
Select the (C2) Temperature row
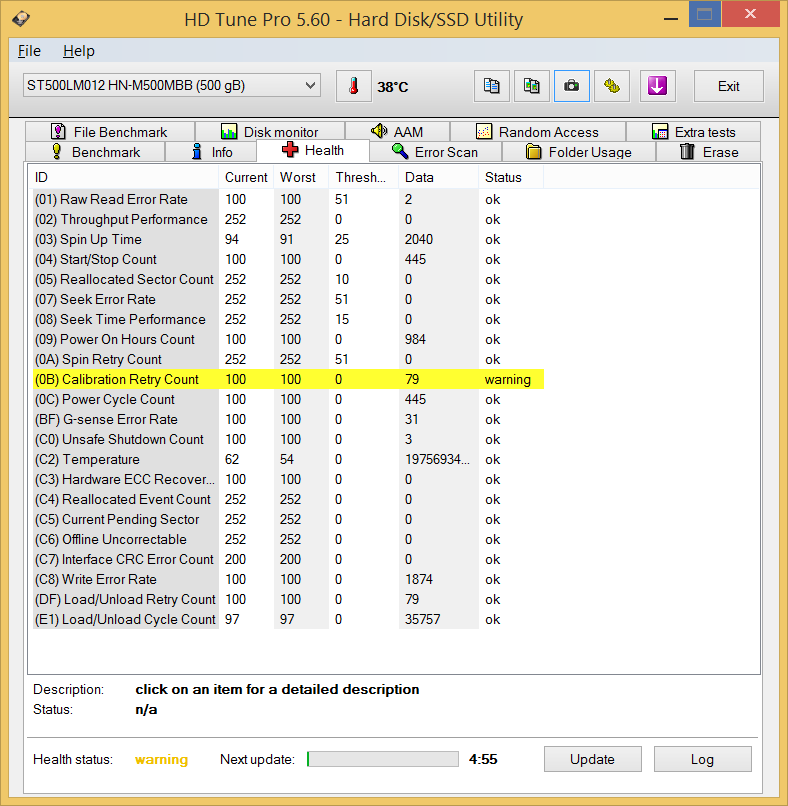[x=288, y=459]
